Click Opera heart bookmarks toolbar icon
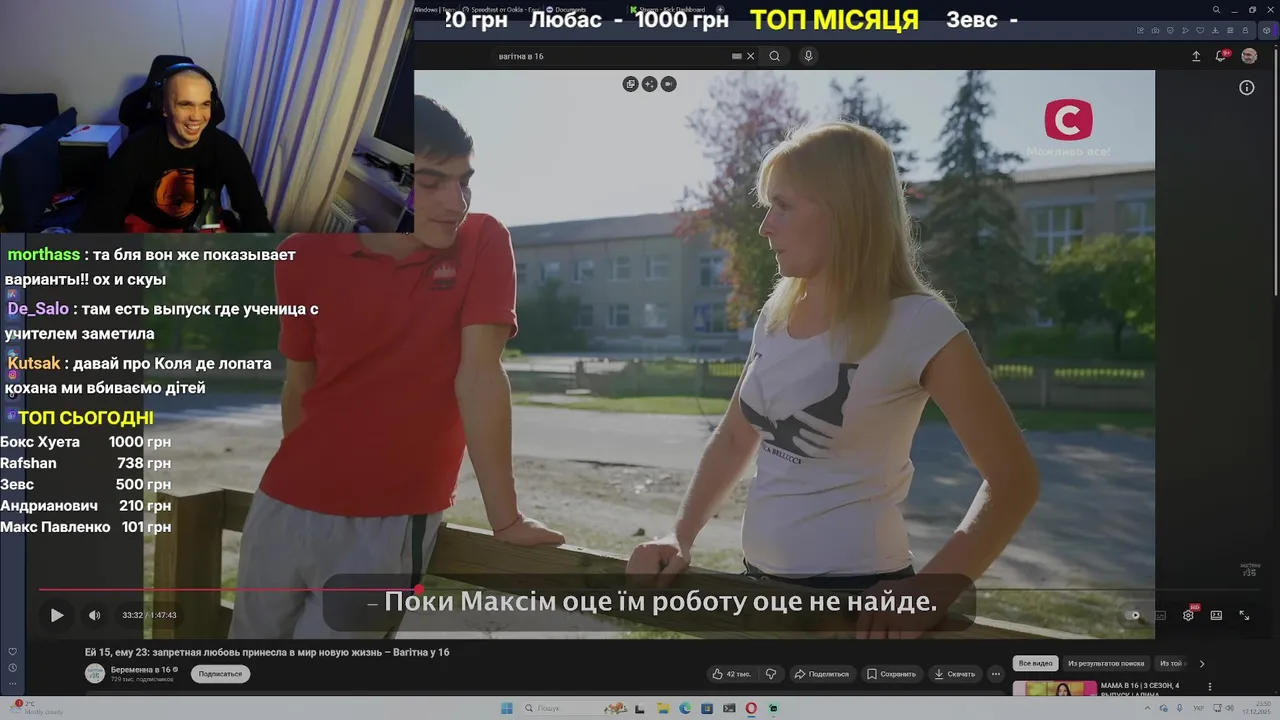 1200,30
